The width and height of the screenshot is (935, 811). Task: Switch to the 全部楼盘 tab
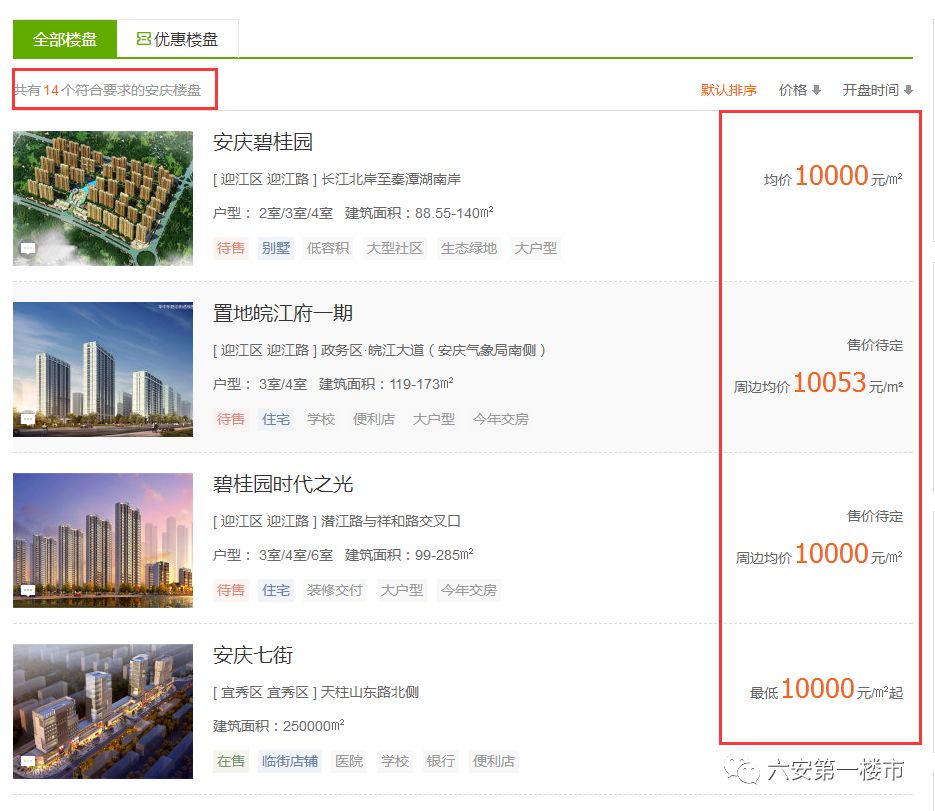[x=65, y=40]
